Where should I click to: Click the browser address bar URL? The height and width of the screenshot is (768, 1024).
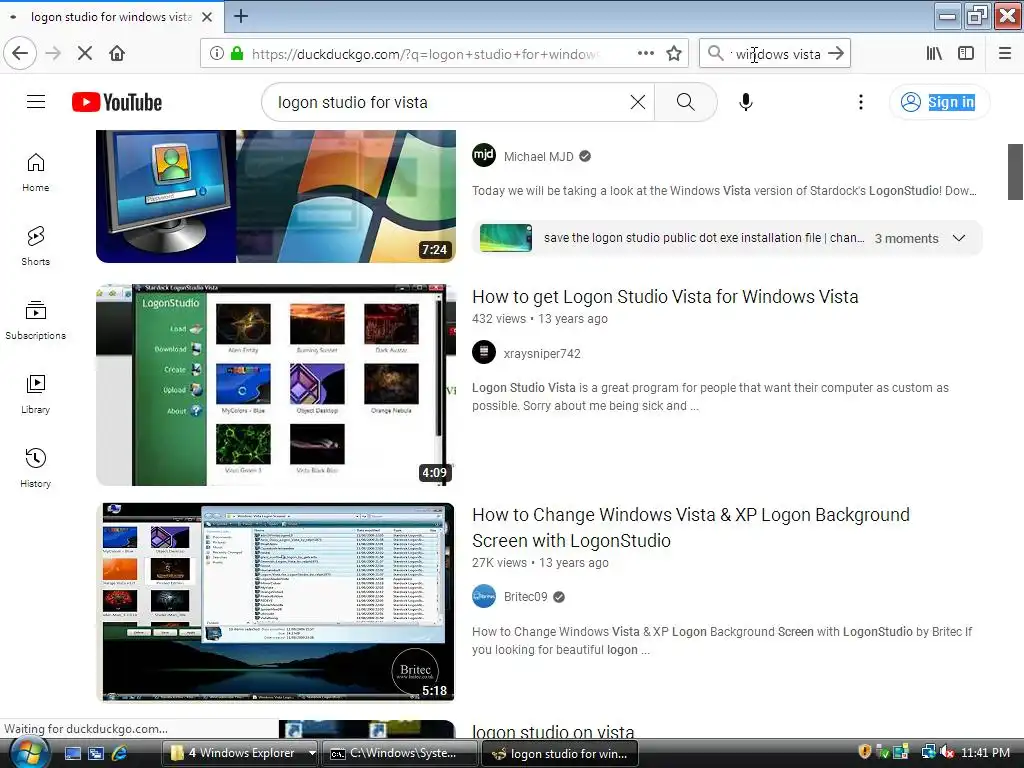coord(424,54)
